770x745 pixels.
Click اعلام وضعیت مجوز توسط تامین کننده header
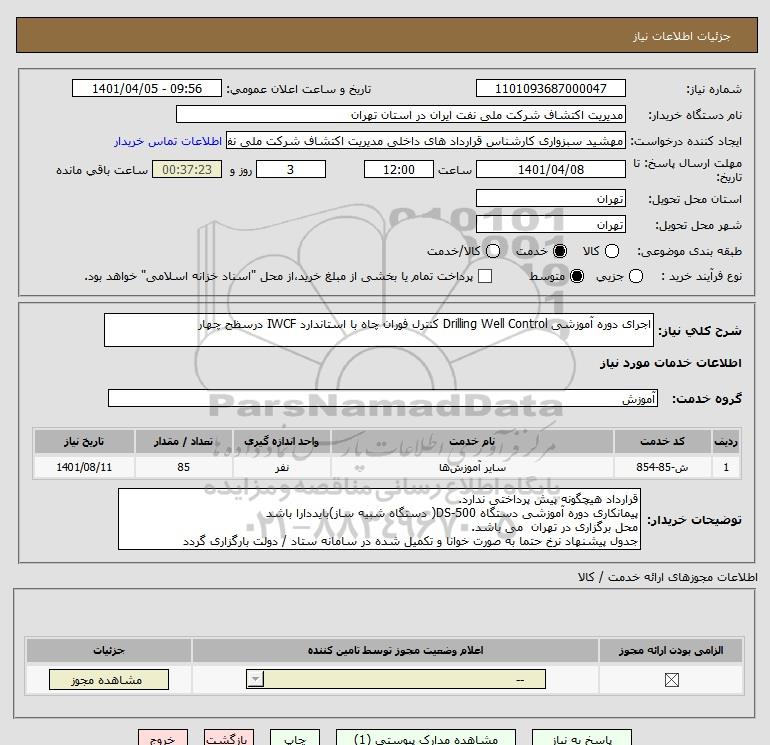pos(395,650)
